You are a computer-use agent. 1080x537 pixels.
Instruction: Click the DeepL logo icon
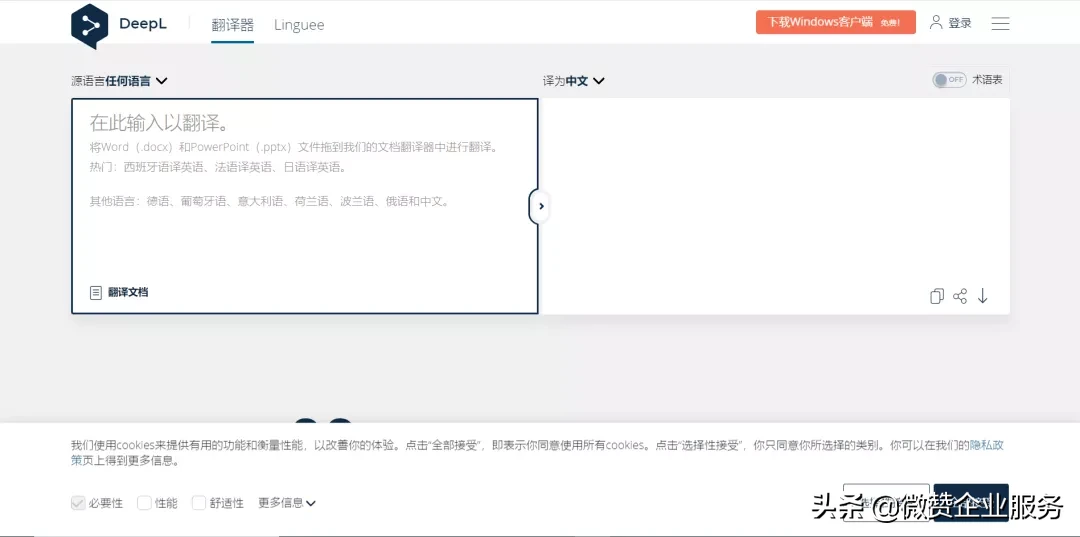coord(90,25)
